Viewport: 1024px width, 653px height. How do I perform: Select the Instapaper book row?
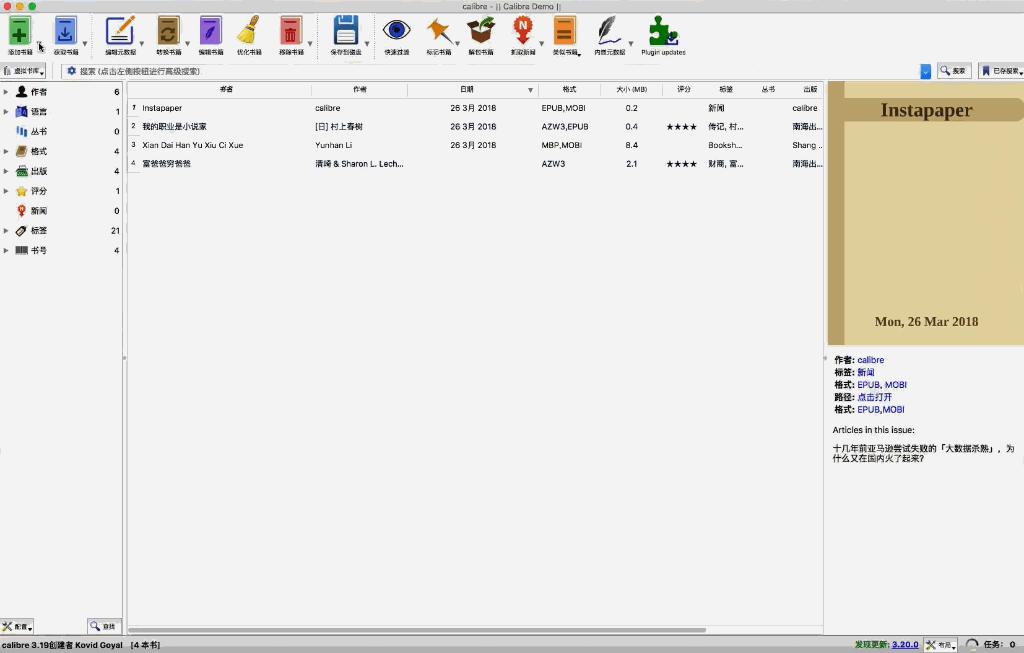click(475, 108)
